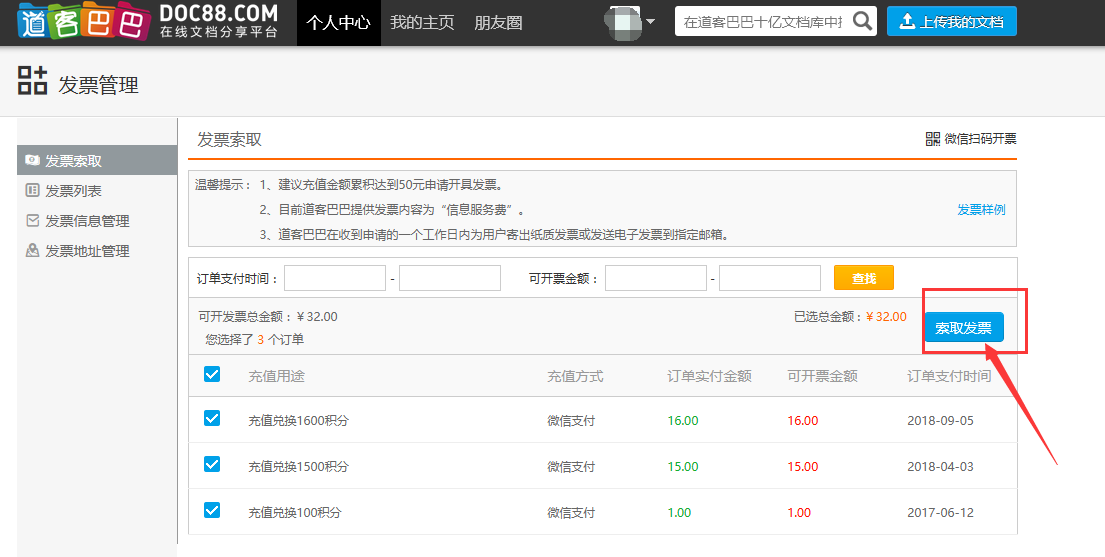Click the green 16.00 paid amount
Image resolution: width=1105 pixels, height=557 pixels.
pyautogui.click(x=683, y=421)
